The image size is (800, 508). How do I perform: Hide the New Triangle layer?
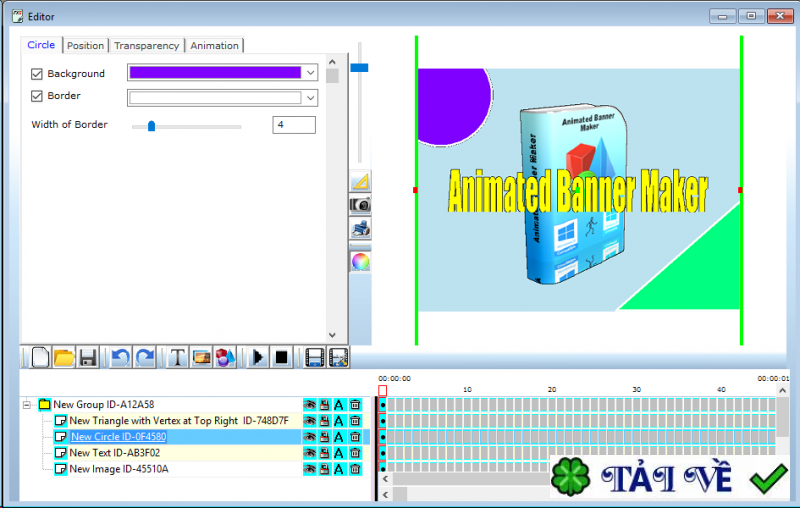[x=309, y=421]
